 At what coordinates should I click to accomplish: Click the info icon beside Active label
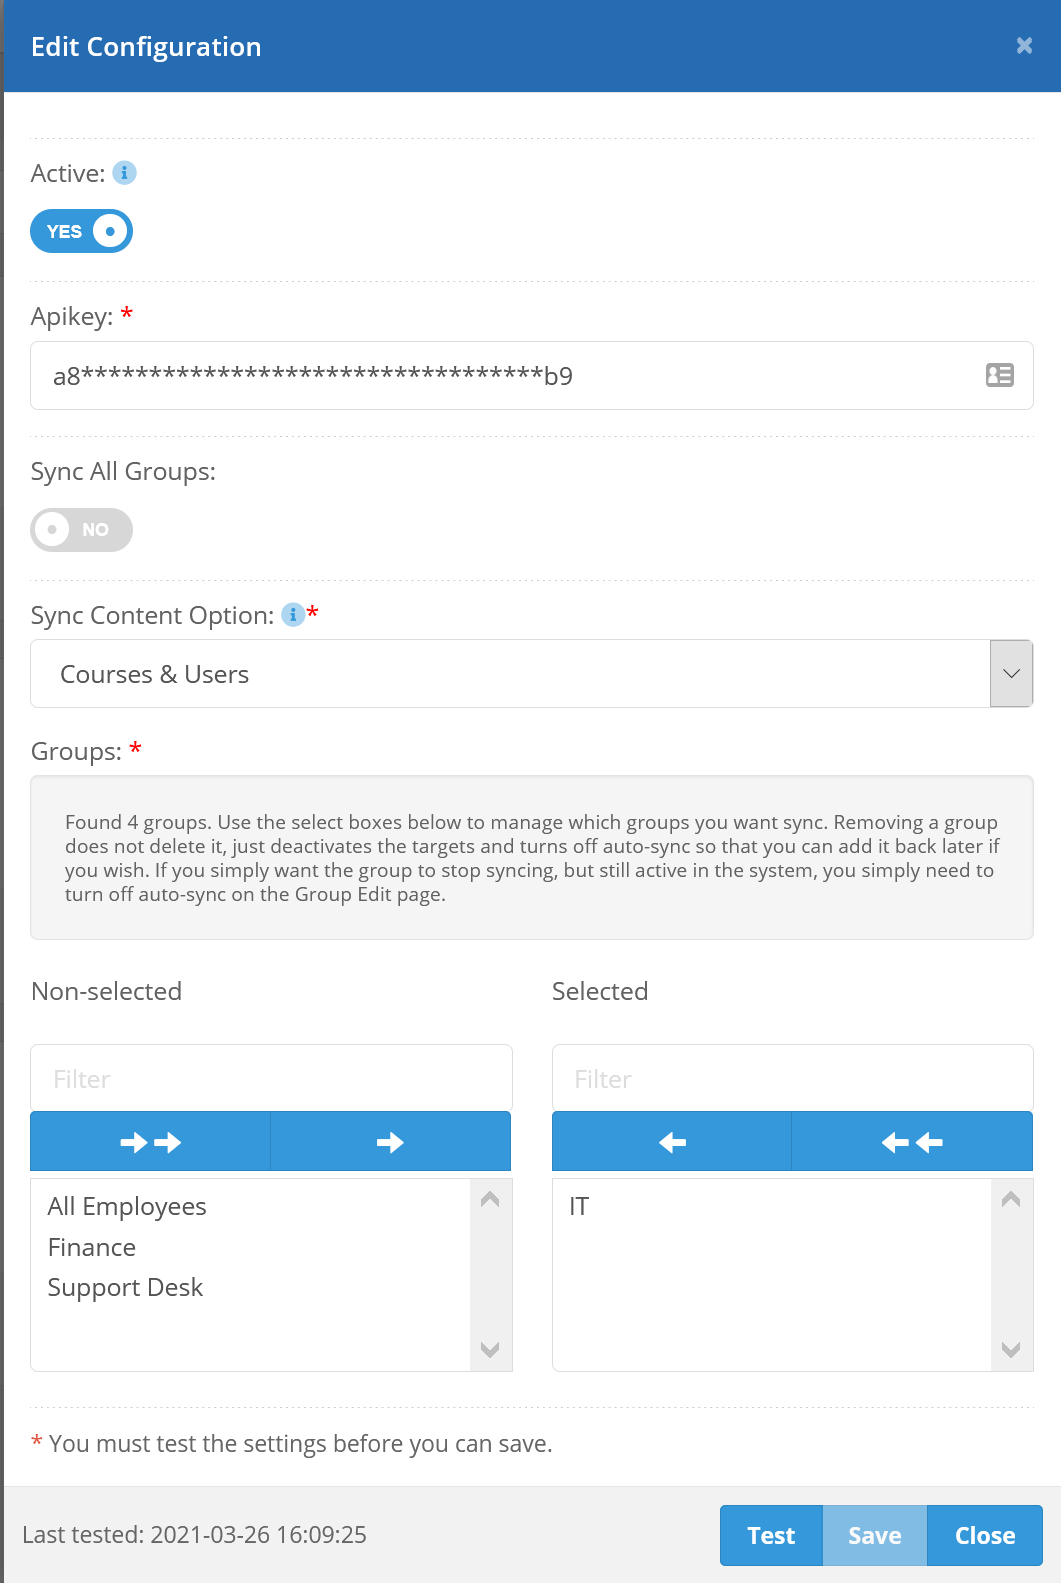click(x=124, y=173)
